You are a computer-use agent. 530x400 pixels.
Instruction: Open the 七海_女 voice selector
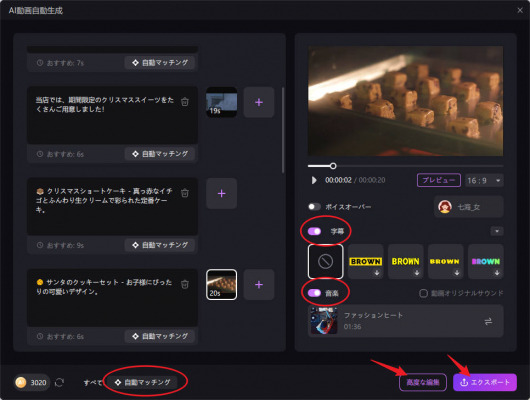[469, 207]
